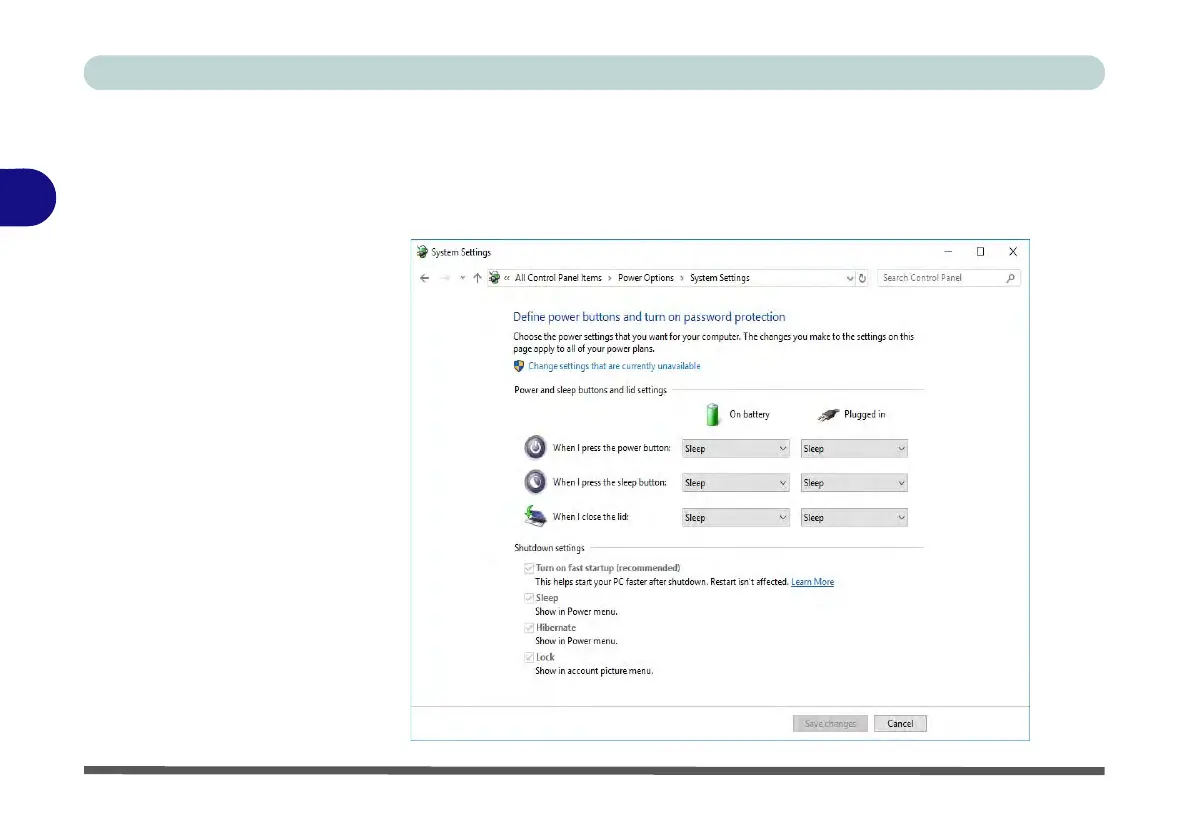Open Change settings that are currently unavailable
1190x838 pixels.
[x=614, y=366]
